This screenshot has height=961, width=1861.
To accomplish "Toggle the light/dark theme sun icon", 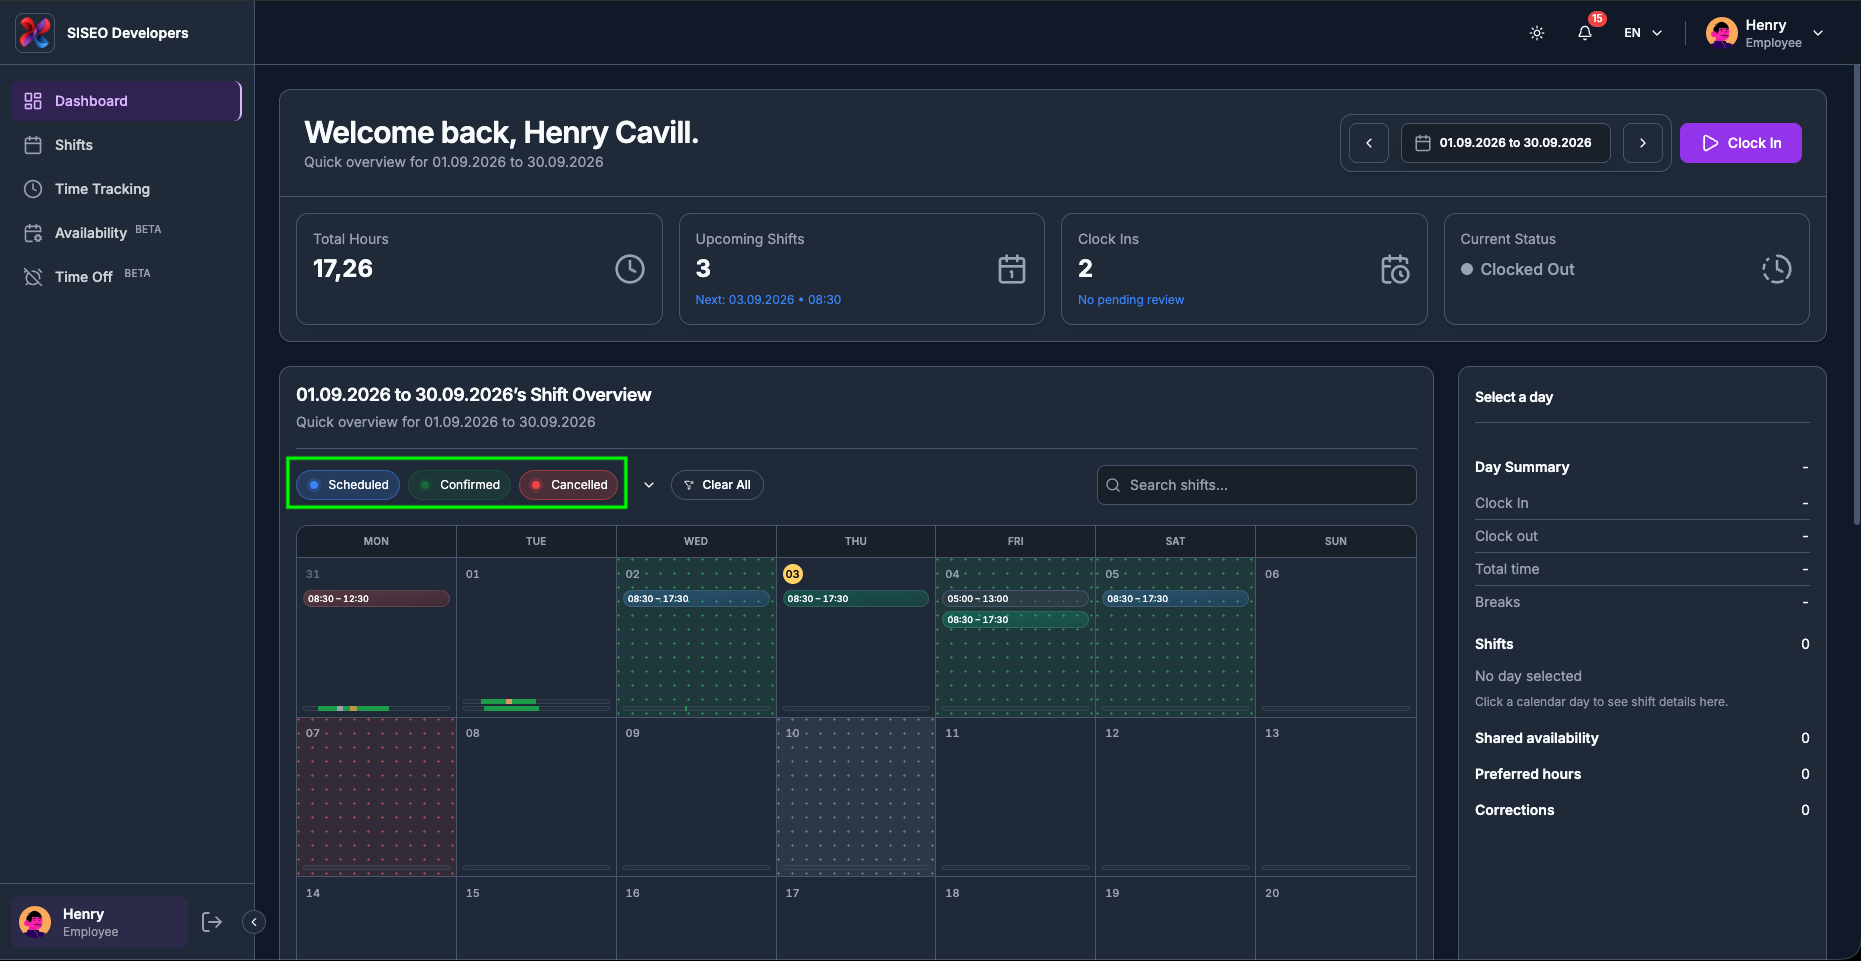I will (x=1537, y=33).
